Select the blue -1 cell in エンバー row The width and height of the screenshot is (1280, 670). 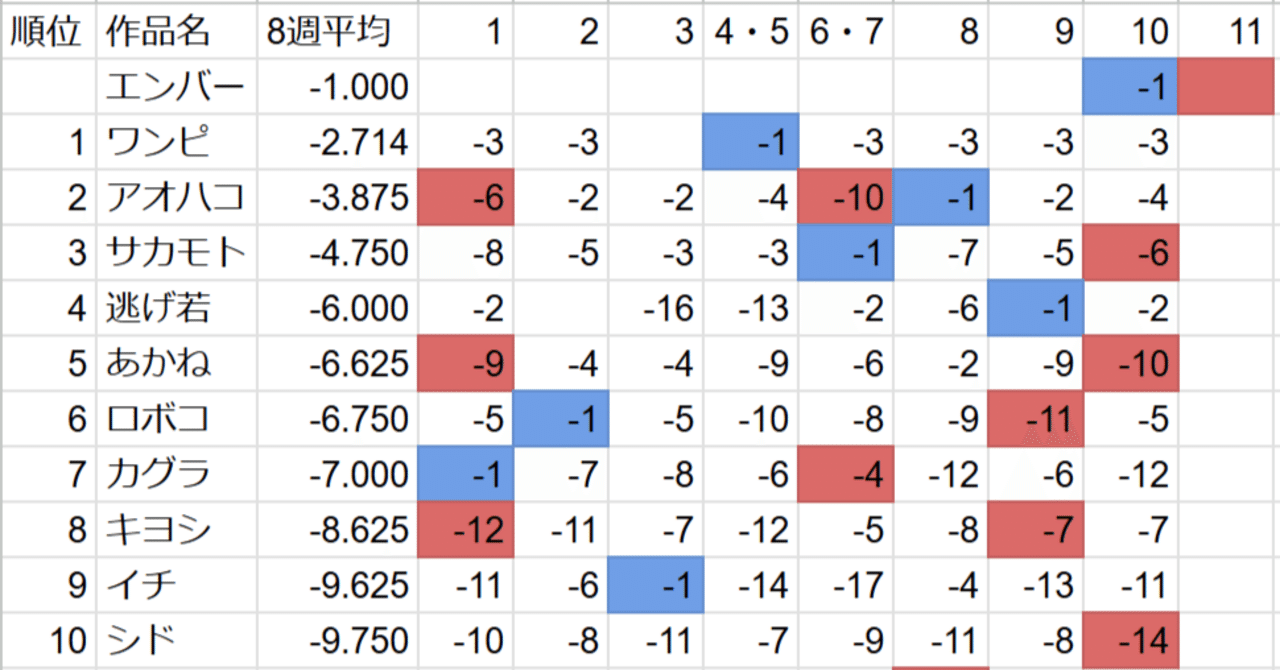pos(1132,87)
